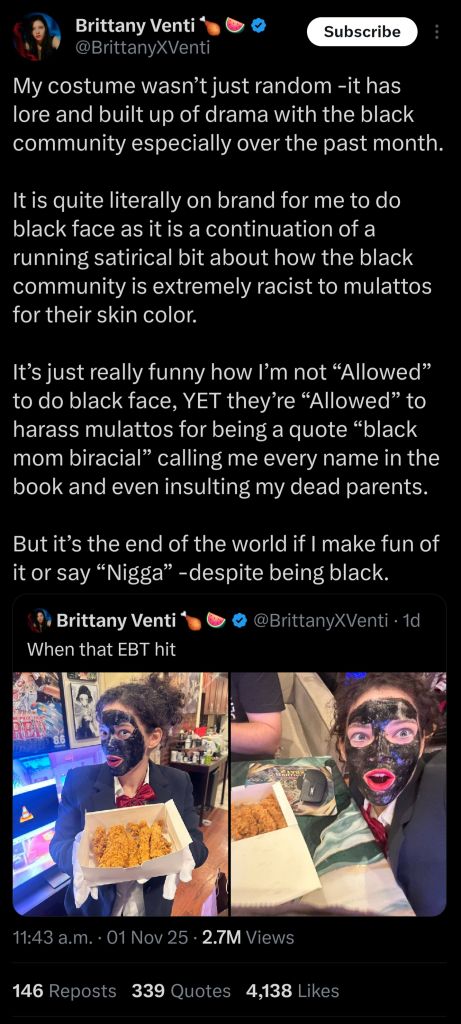Viewport: 461px width, 1024px height.
Task: Open the 339 Quotes list
Action: [x=182, y=991]
